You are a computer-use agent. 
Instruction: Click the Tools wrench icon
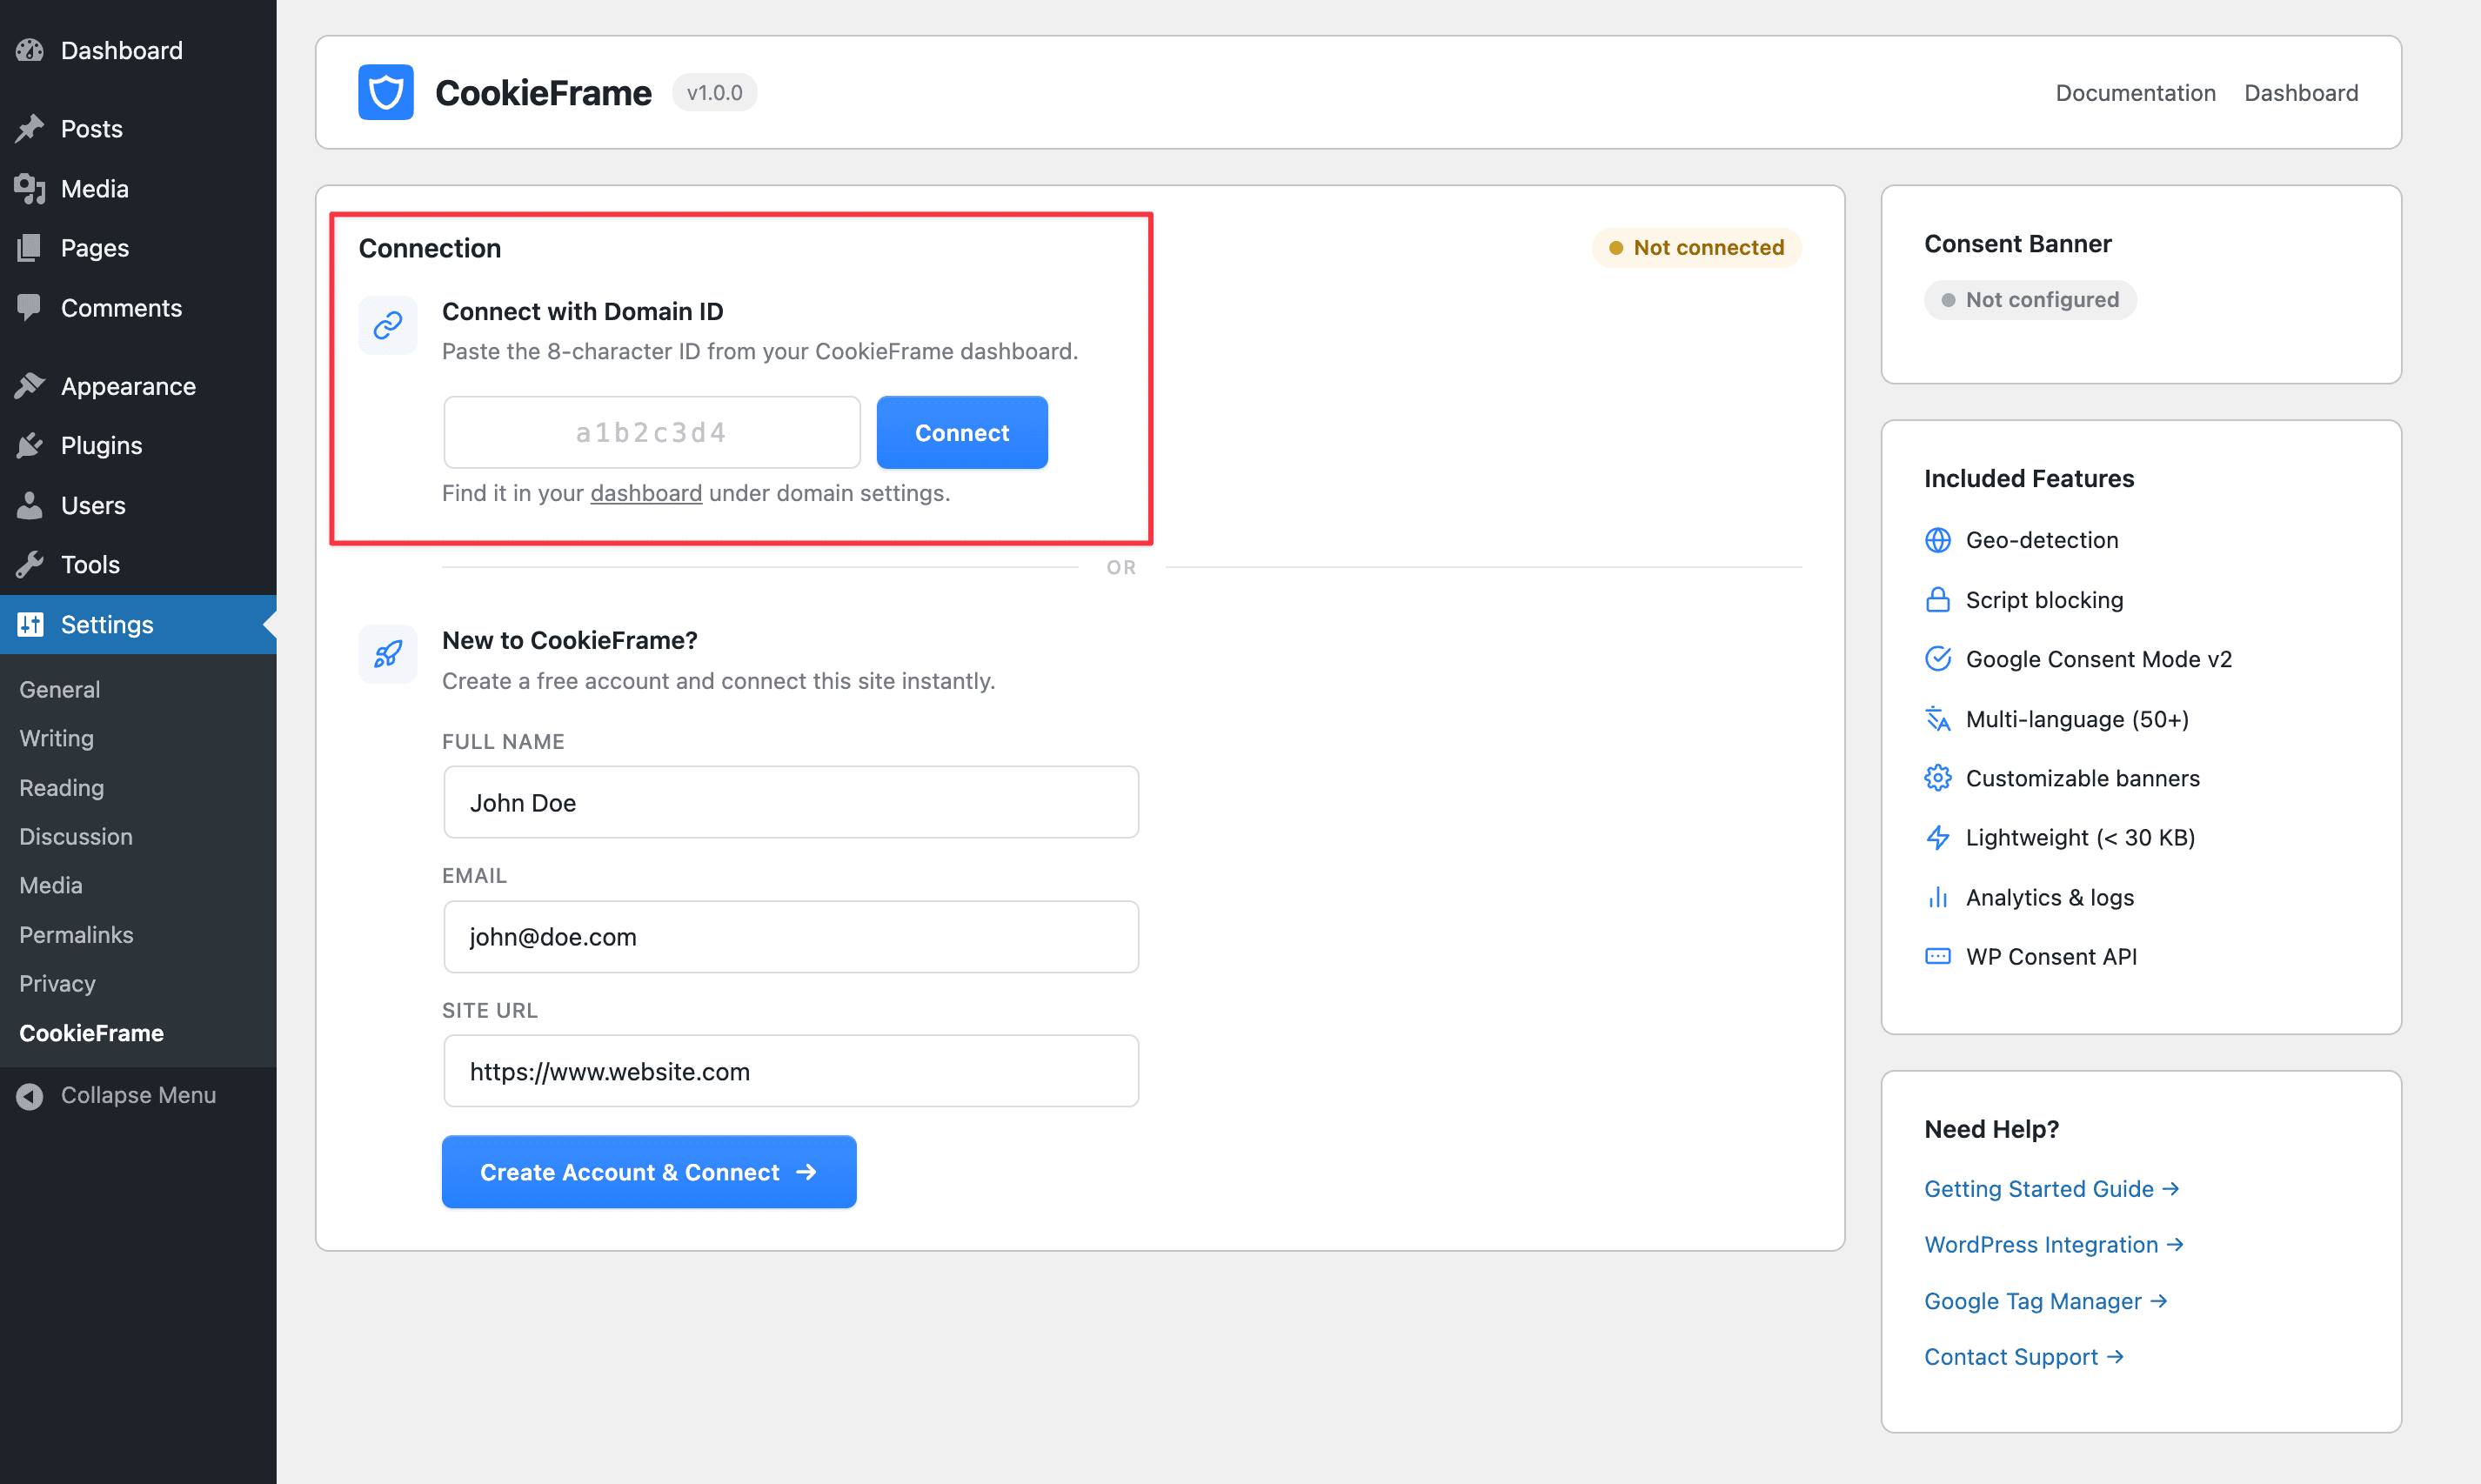(30, 564)
